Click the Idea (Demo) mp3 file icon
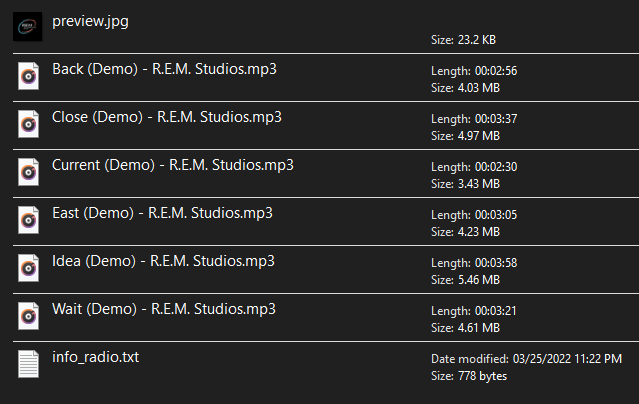The height and width of the screenshot is (404, 639). click(x=28, y=267)
